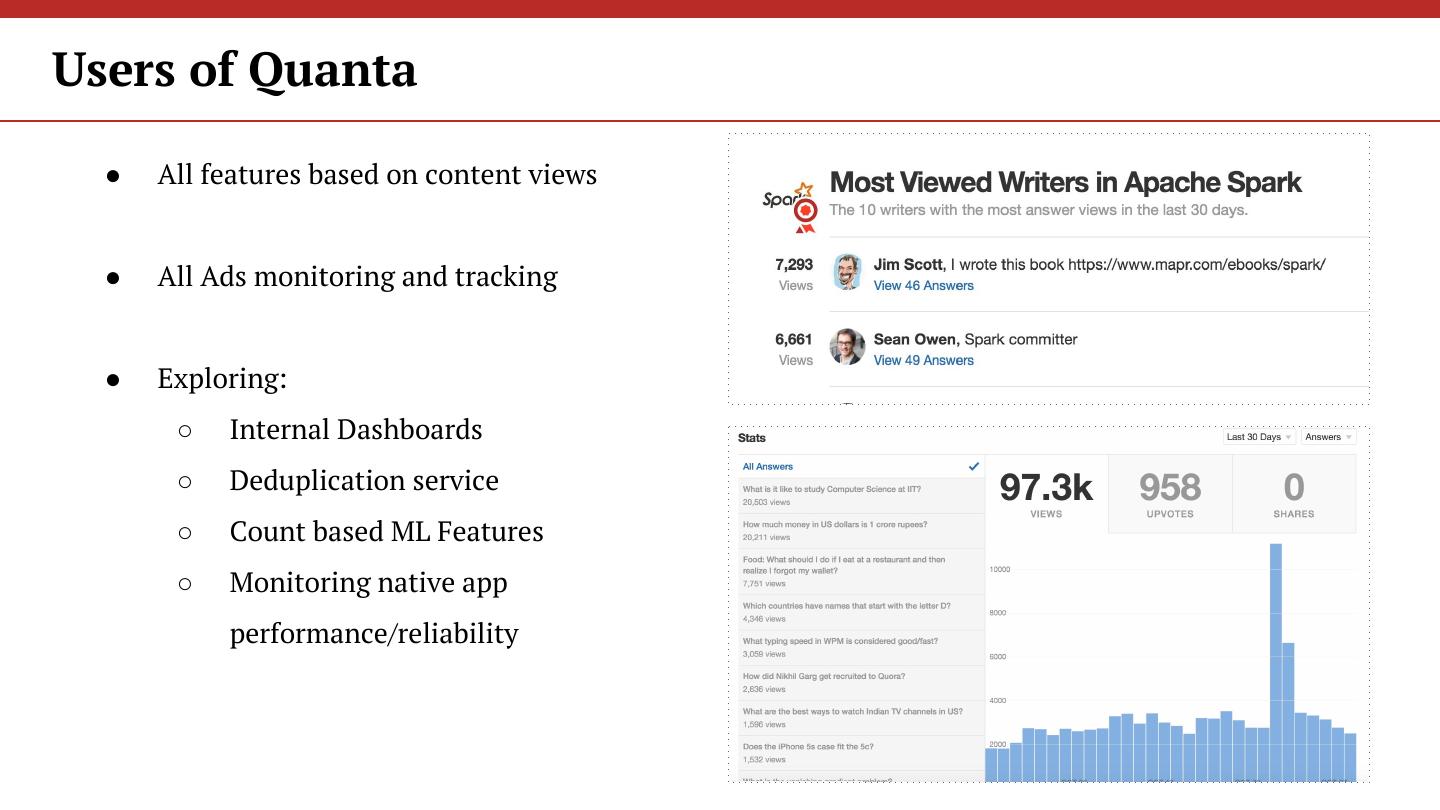The image size is (1440, 810).
Task: Click the 'Monitoring native app' sub-bullet text
Action: click(374, 607)
